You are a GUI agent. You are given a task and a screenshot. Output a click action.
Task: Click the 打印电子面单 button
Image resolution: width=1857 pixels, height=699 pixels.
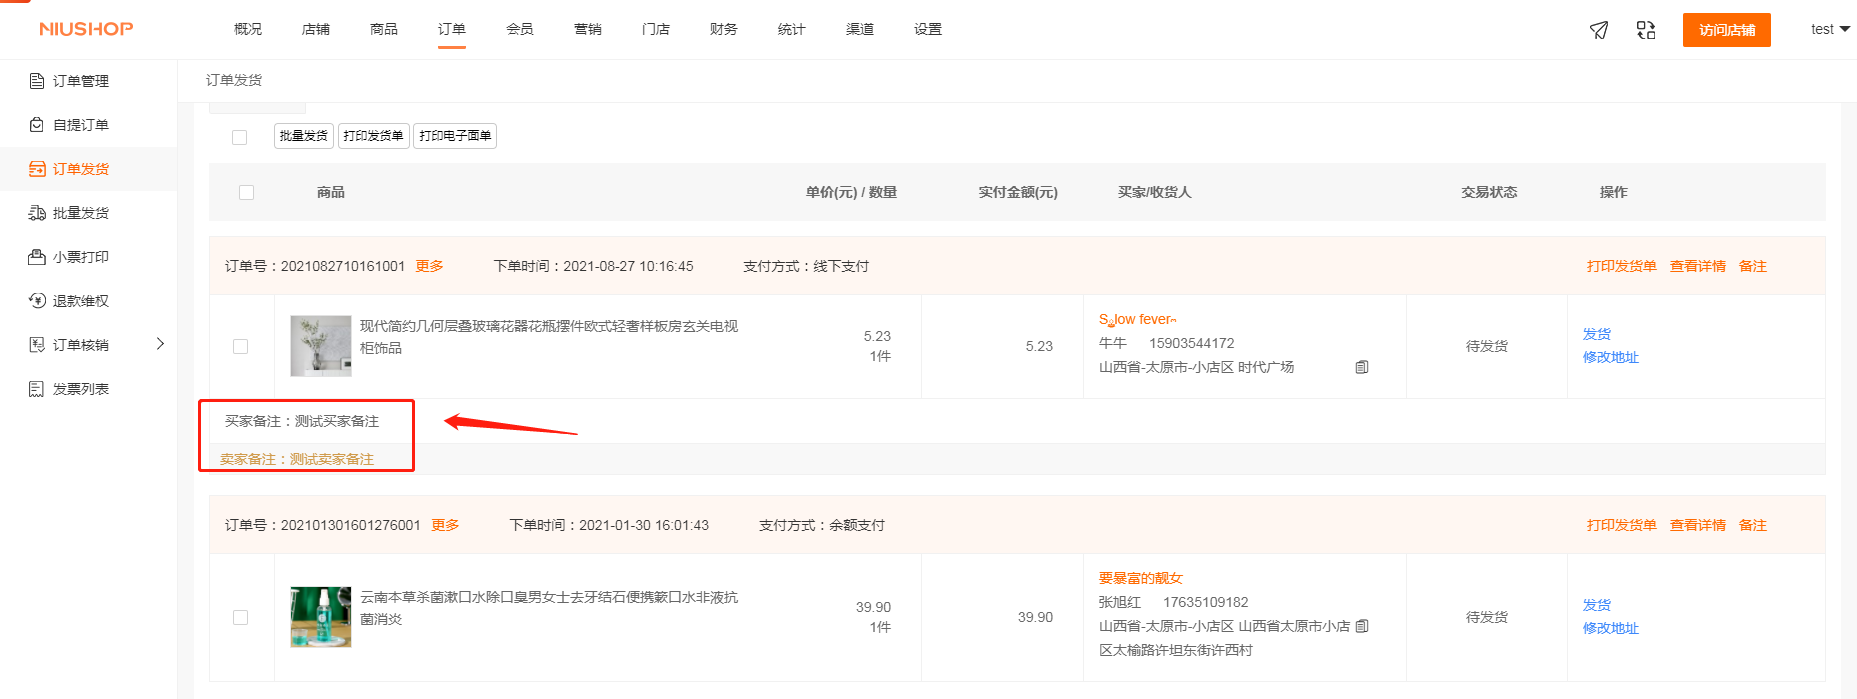click(x=455, y=136)
